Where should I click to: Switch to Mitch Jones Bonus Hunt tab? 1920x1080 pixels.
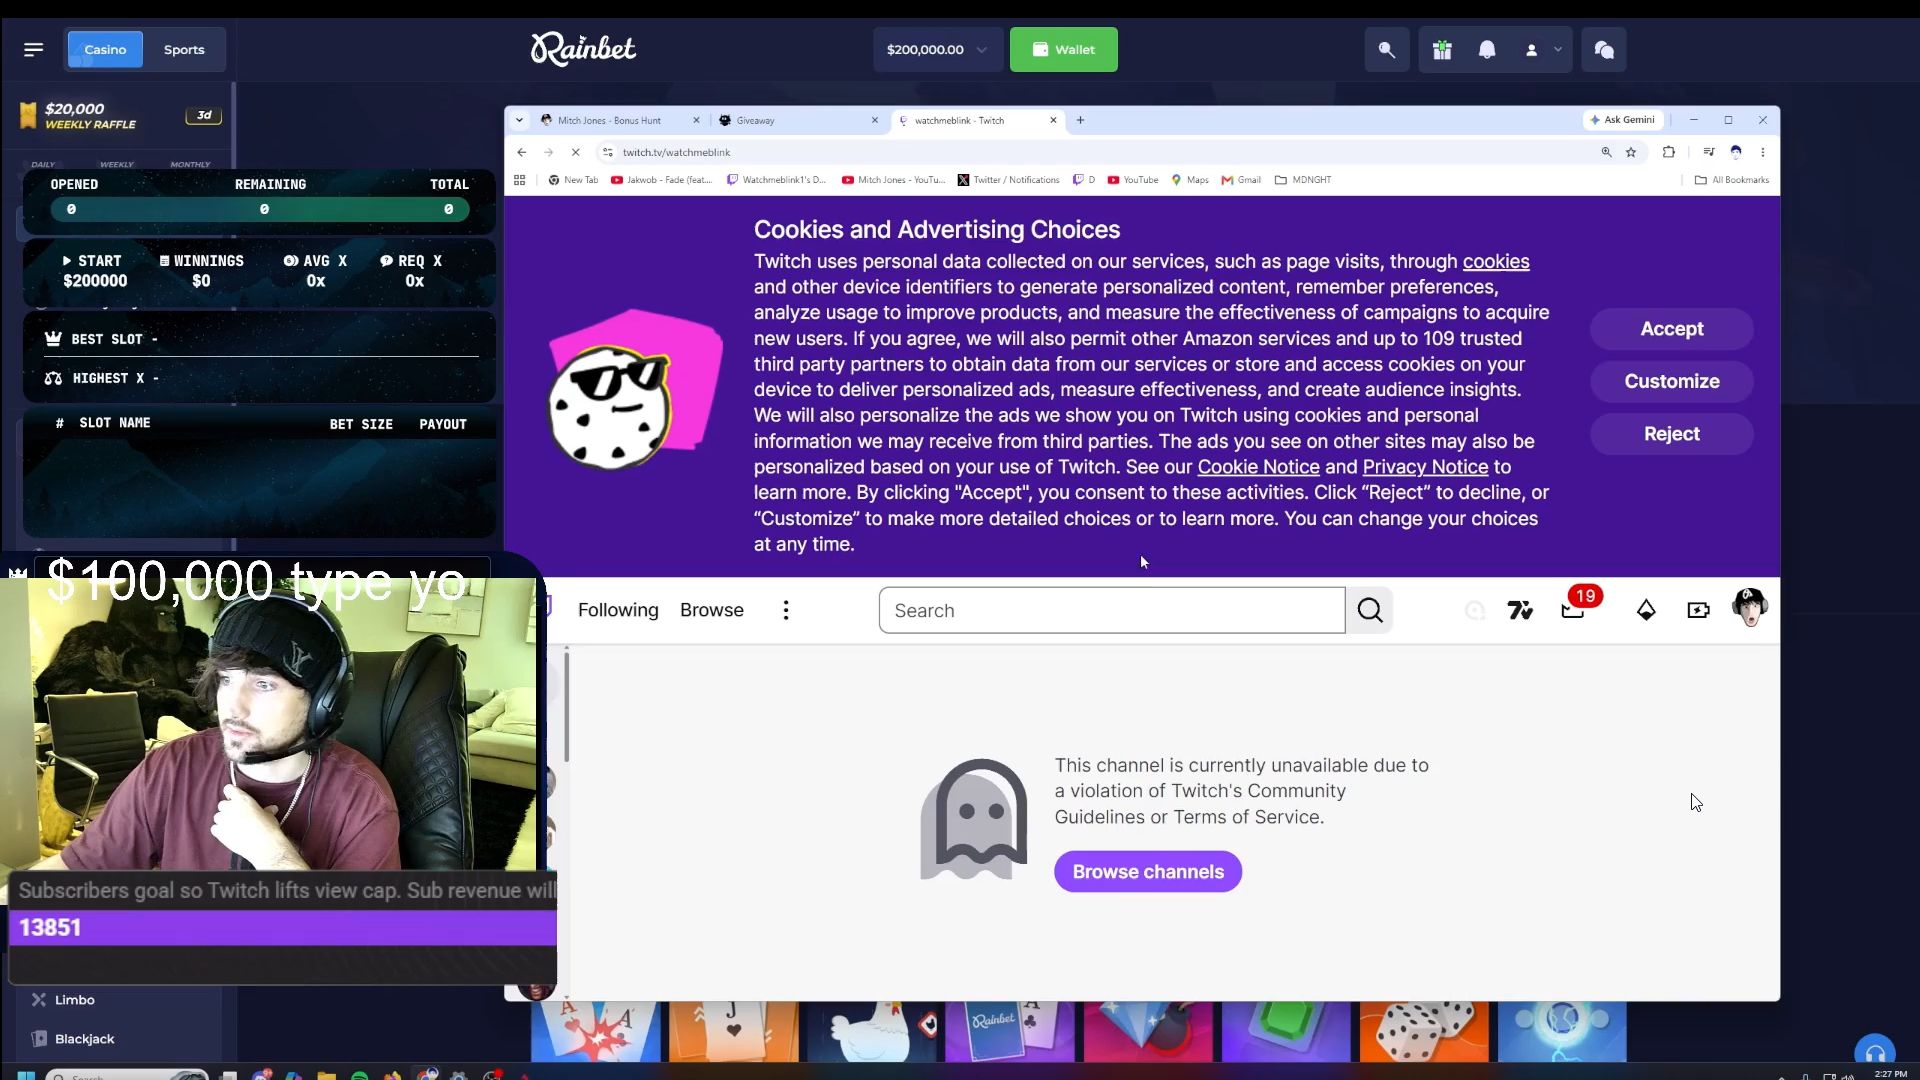tap(609, 120)
